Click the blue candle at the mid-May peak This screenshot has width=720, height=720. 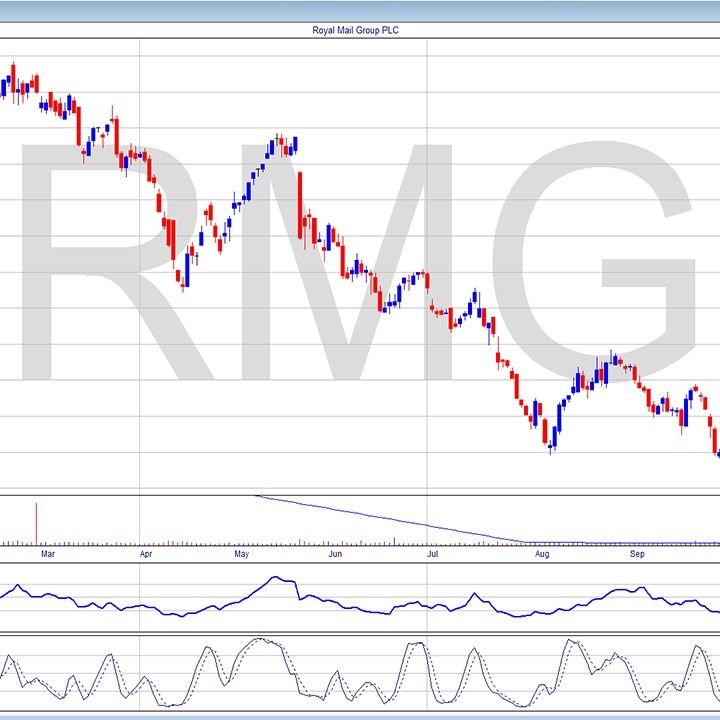pos(295,145)
